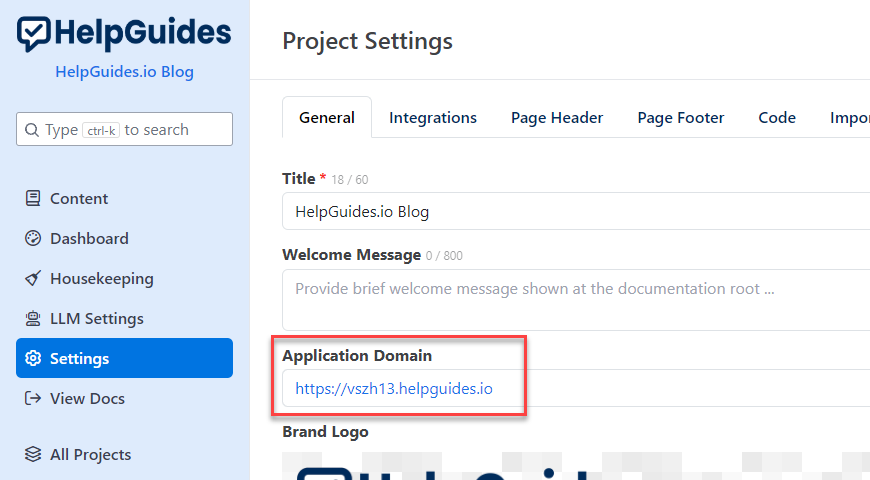Open the Page Header tab

point(557,118)
